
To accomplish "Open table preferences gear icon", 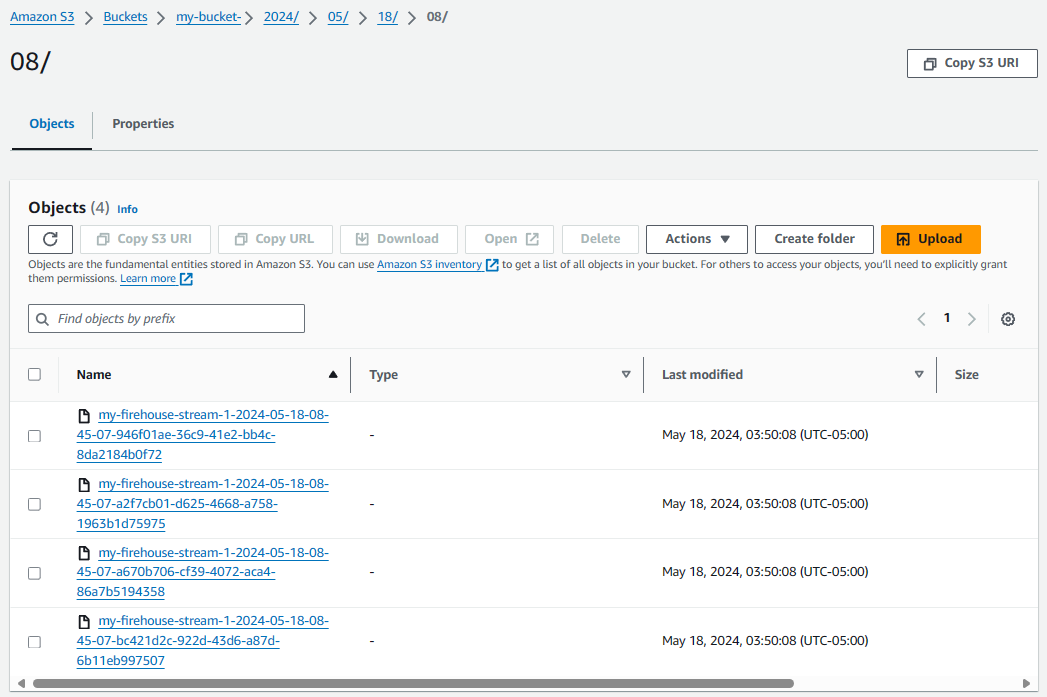I will [1008, 319].
